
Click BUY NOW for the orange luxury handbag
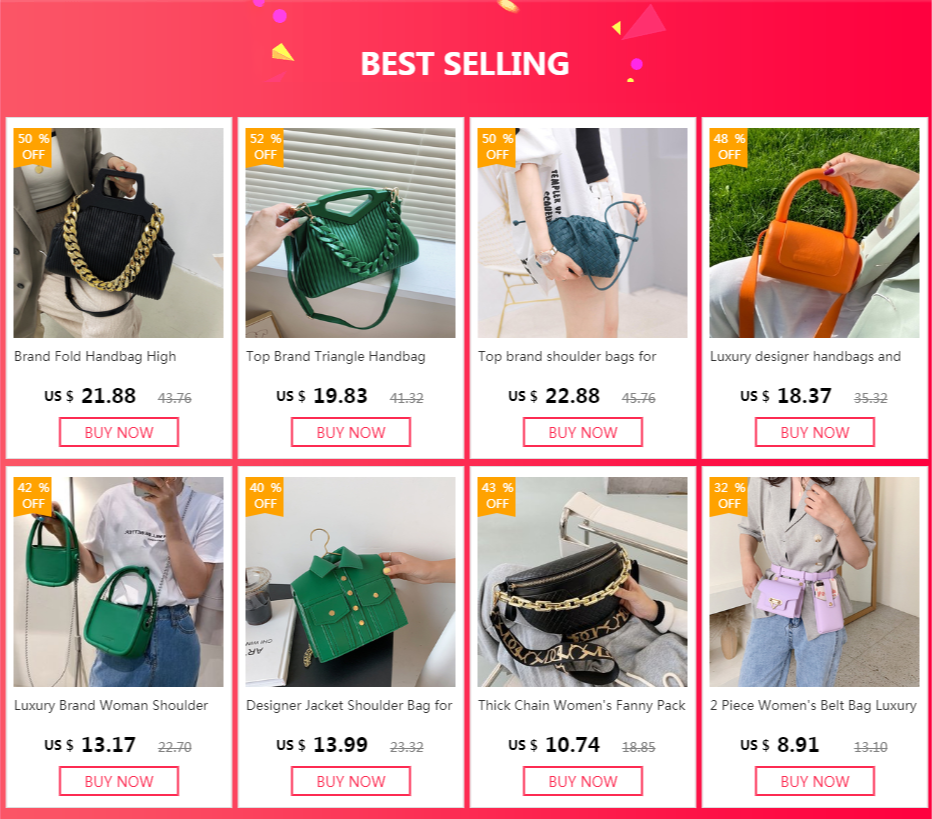[815, 432]
